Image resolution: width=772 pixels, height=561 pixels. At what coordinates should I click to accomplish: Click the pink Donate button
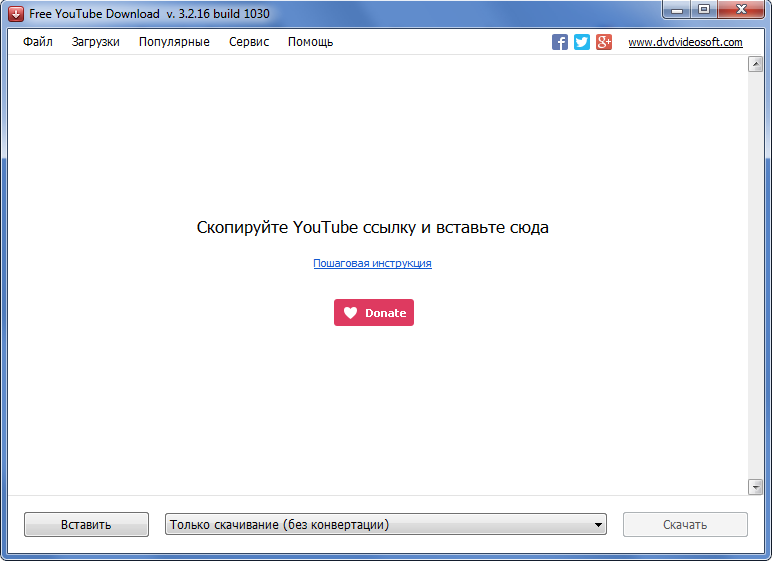pyautogui.click(x=374, y=312)
